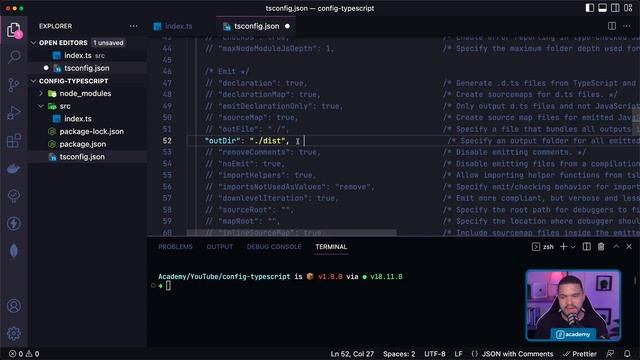Image resolution: width=640 pixels, height=360 pixels.
Task: Click the 1 unsaved badge
Action: tap(108, 42)
